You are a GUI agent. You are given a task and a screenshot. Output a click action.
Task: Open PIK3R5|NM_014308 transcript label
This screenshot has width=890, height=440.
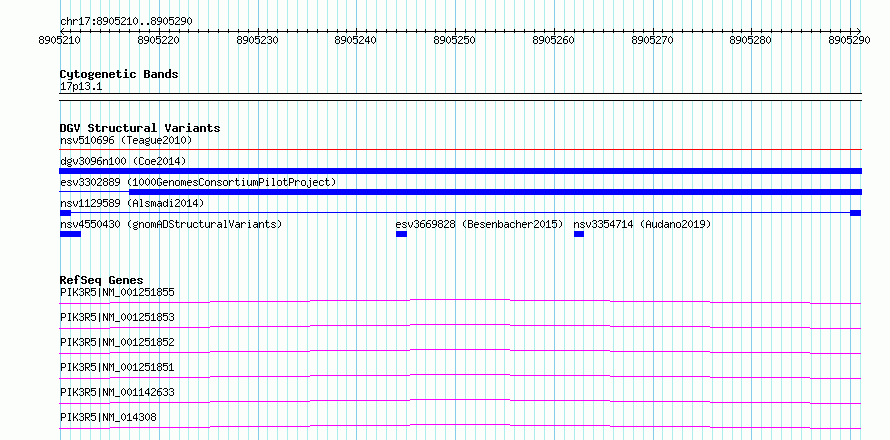tap(108, 418)
